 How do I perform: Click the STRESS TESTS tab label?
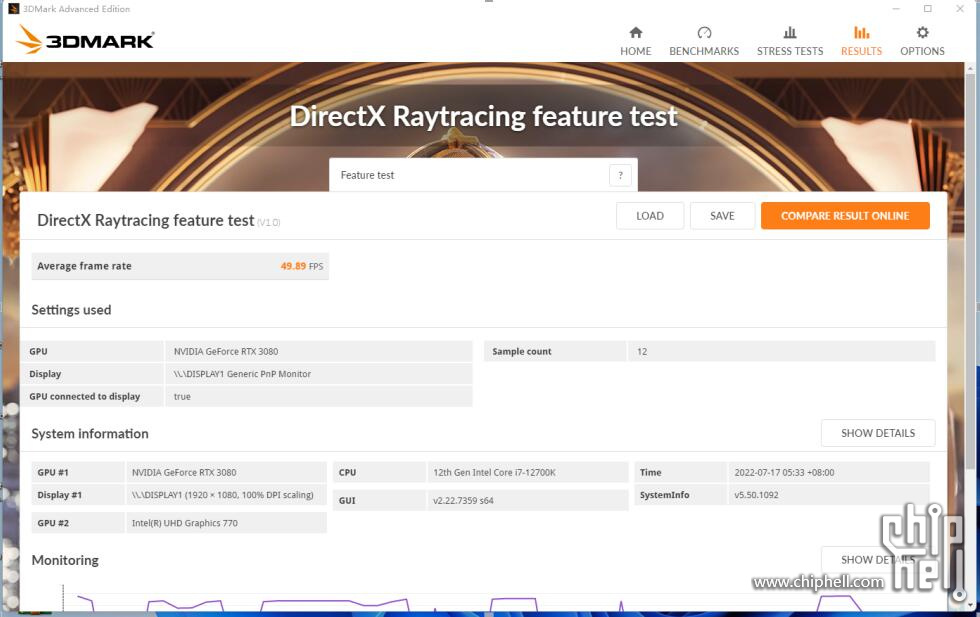(x=790, y=51)
